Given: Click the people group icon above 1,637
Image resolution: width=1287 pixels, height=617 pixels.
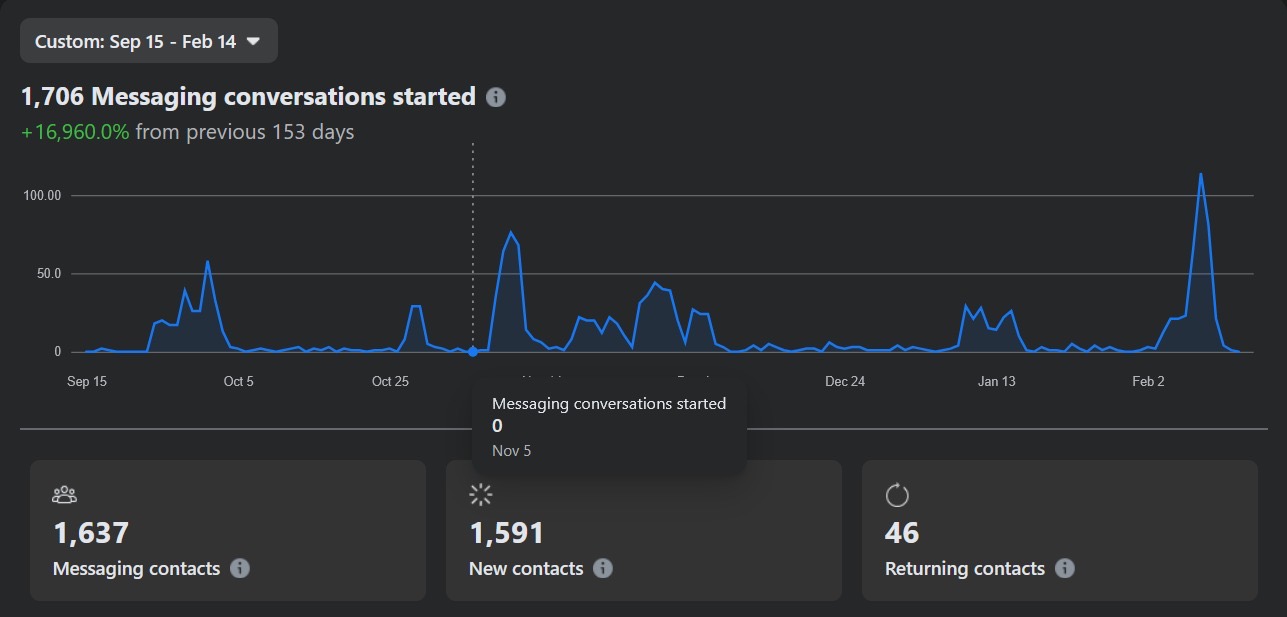Looking at the screenshot, I should (64, 494).
